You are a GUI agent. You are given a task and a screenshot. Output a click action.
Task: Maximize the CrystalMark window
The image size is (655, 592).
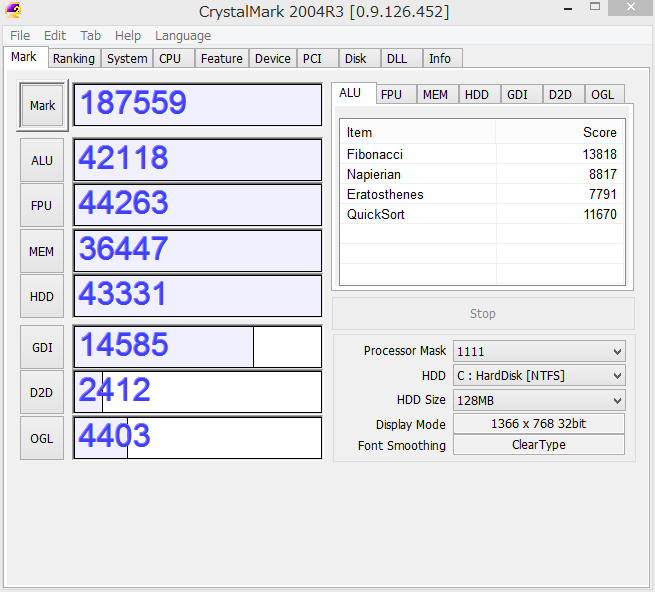595,7
